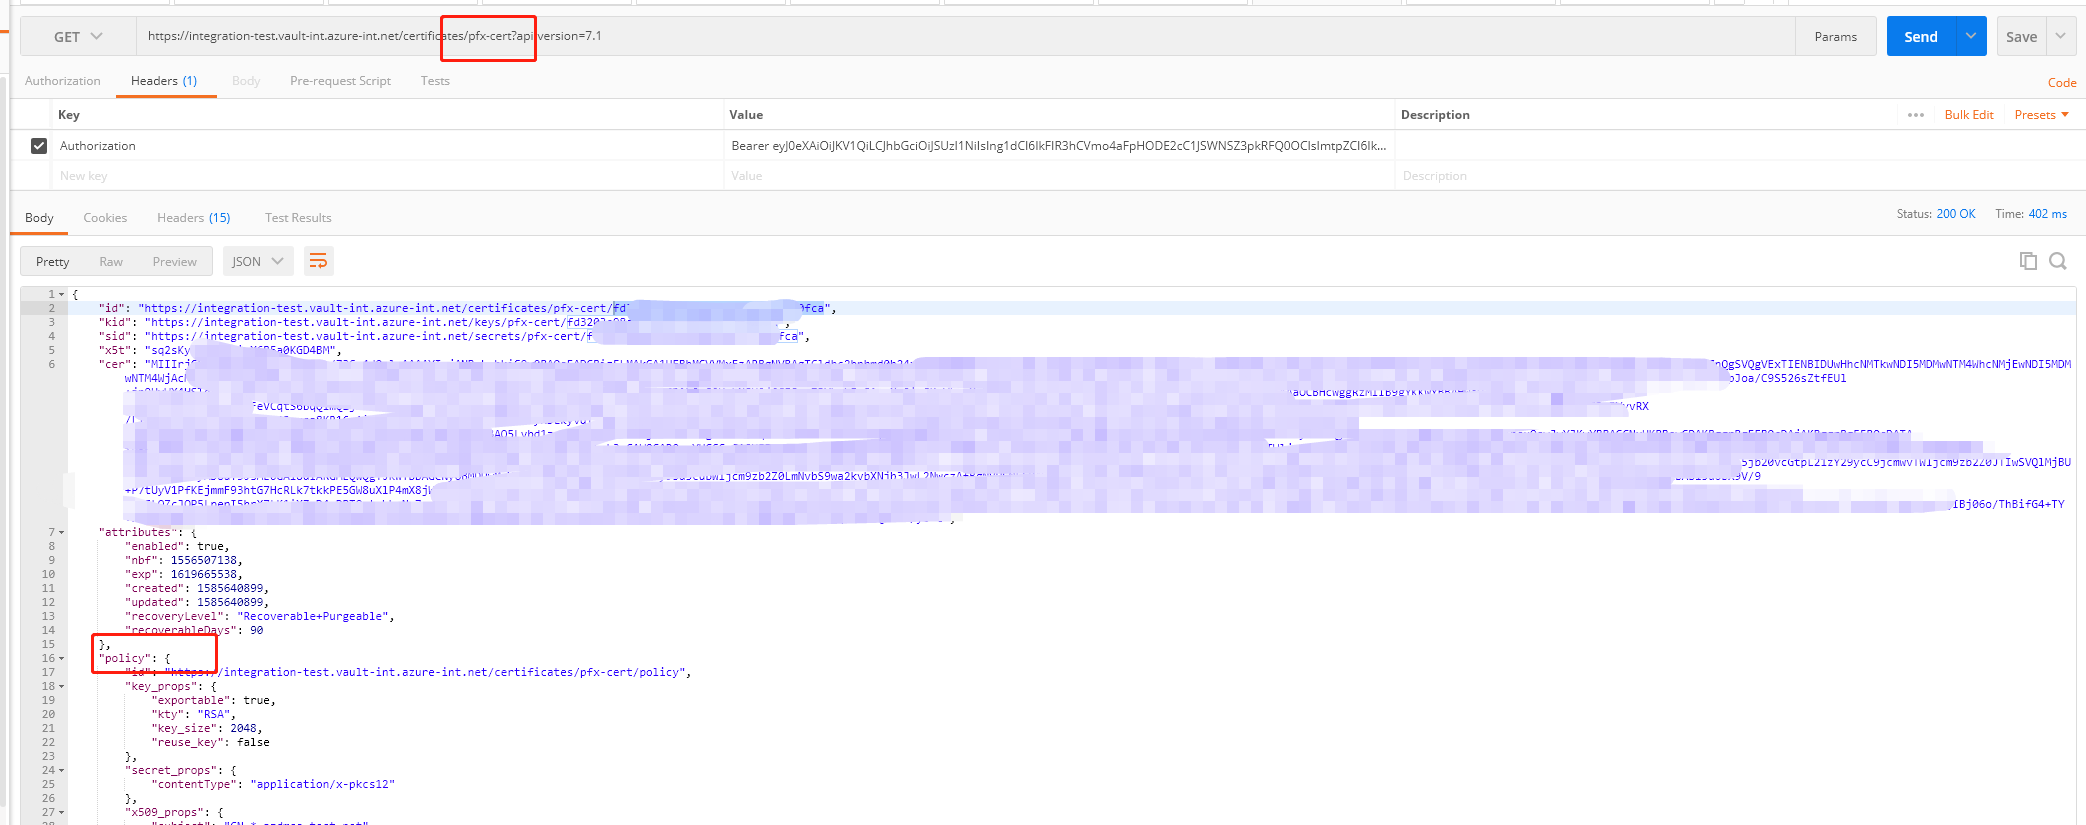
Task: Click the Authorization key cell
Action: click(388, 146)
